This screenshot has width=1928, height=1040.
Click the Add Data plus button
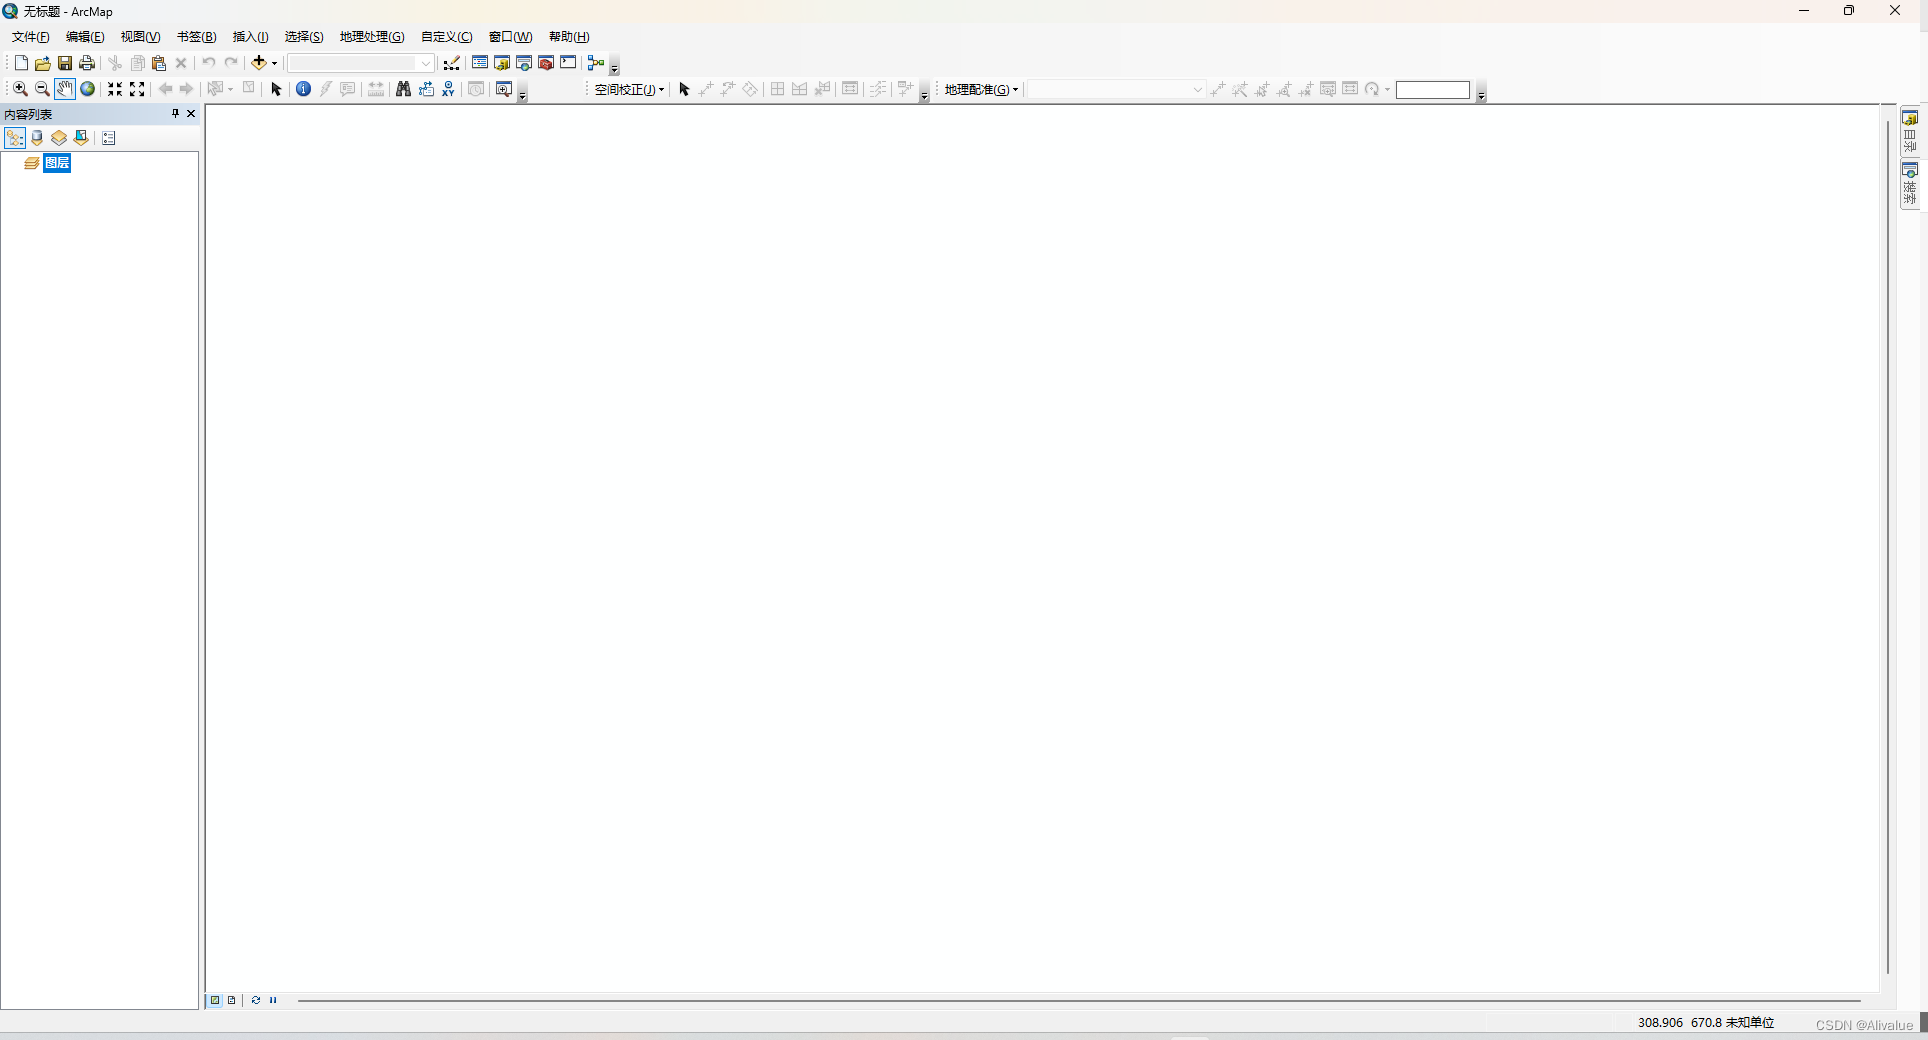[x=259, y=63]
